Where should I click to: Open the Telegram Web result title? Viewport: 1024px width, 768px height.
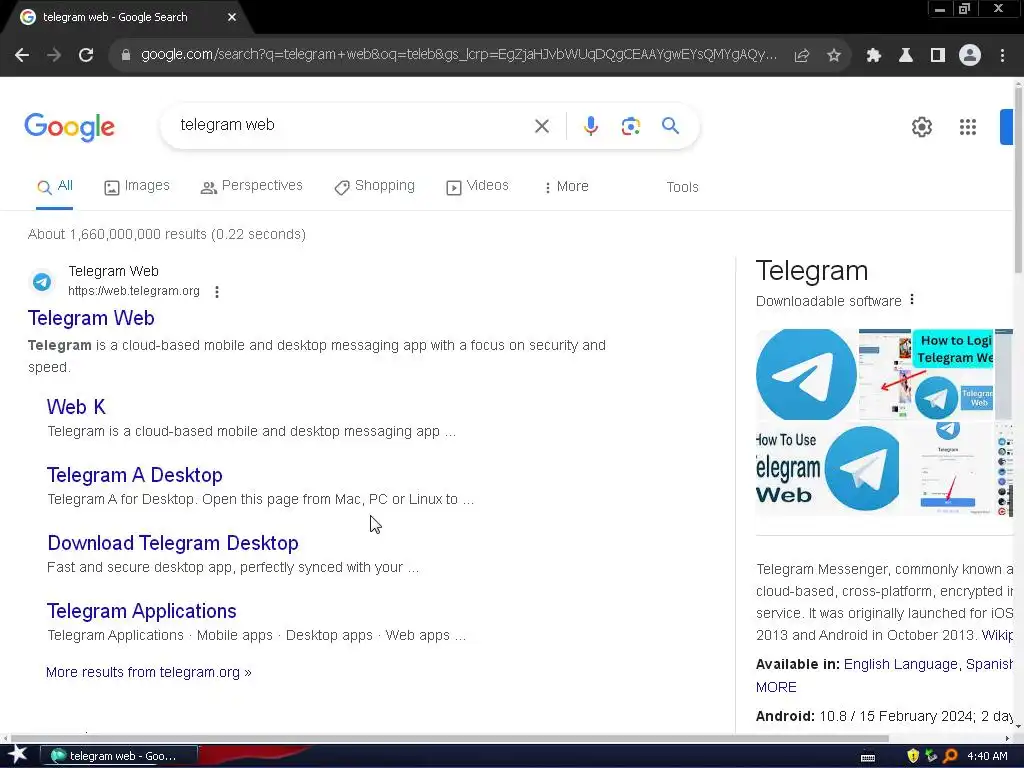[91, 318]
